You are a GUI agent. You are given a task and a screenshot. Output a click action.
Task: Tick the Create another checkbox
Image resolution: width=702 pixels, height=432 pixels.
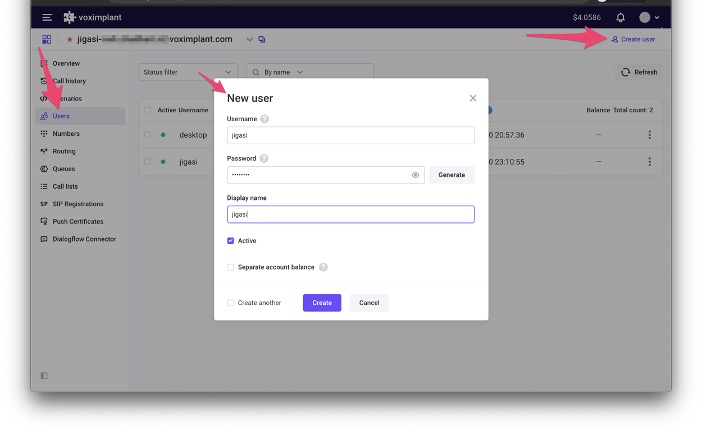tap(231, 303)
